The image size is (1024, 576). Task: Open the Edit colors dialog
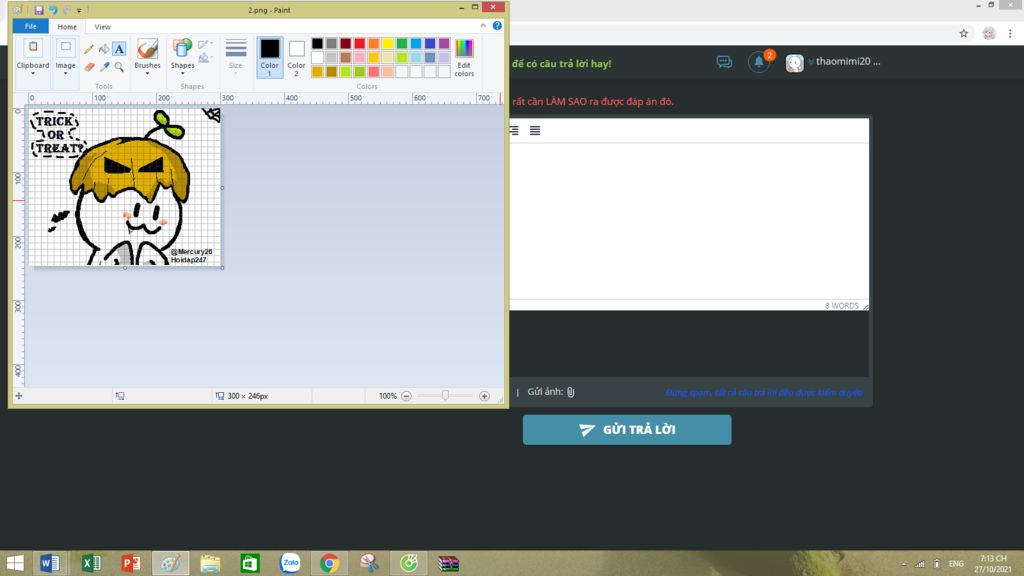[464, 57]
